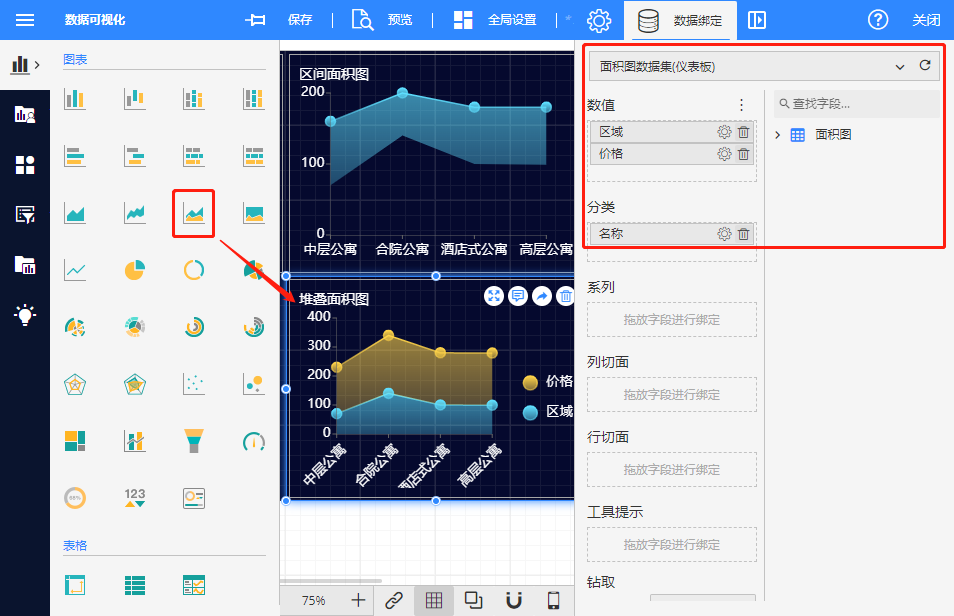Click the 查找字段 search field
The image size is (954, 616).
point(860,104)
